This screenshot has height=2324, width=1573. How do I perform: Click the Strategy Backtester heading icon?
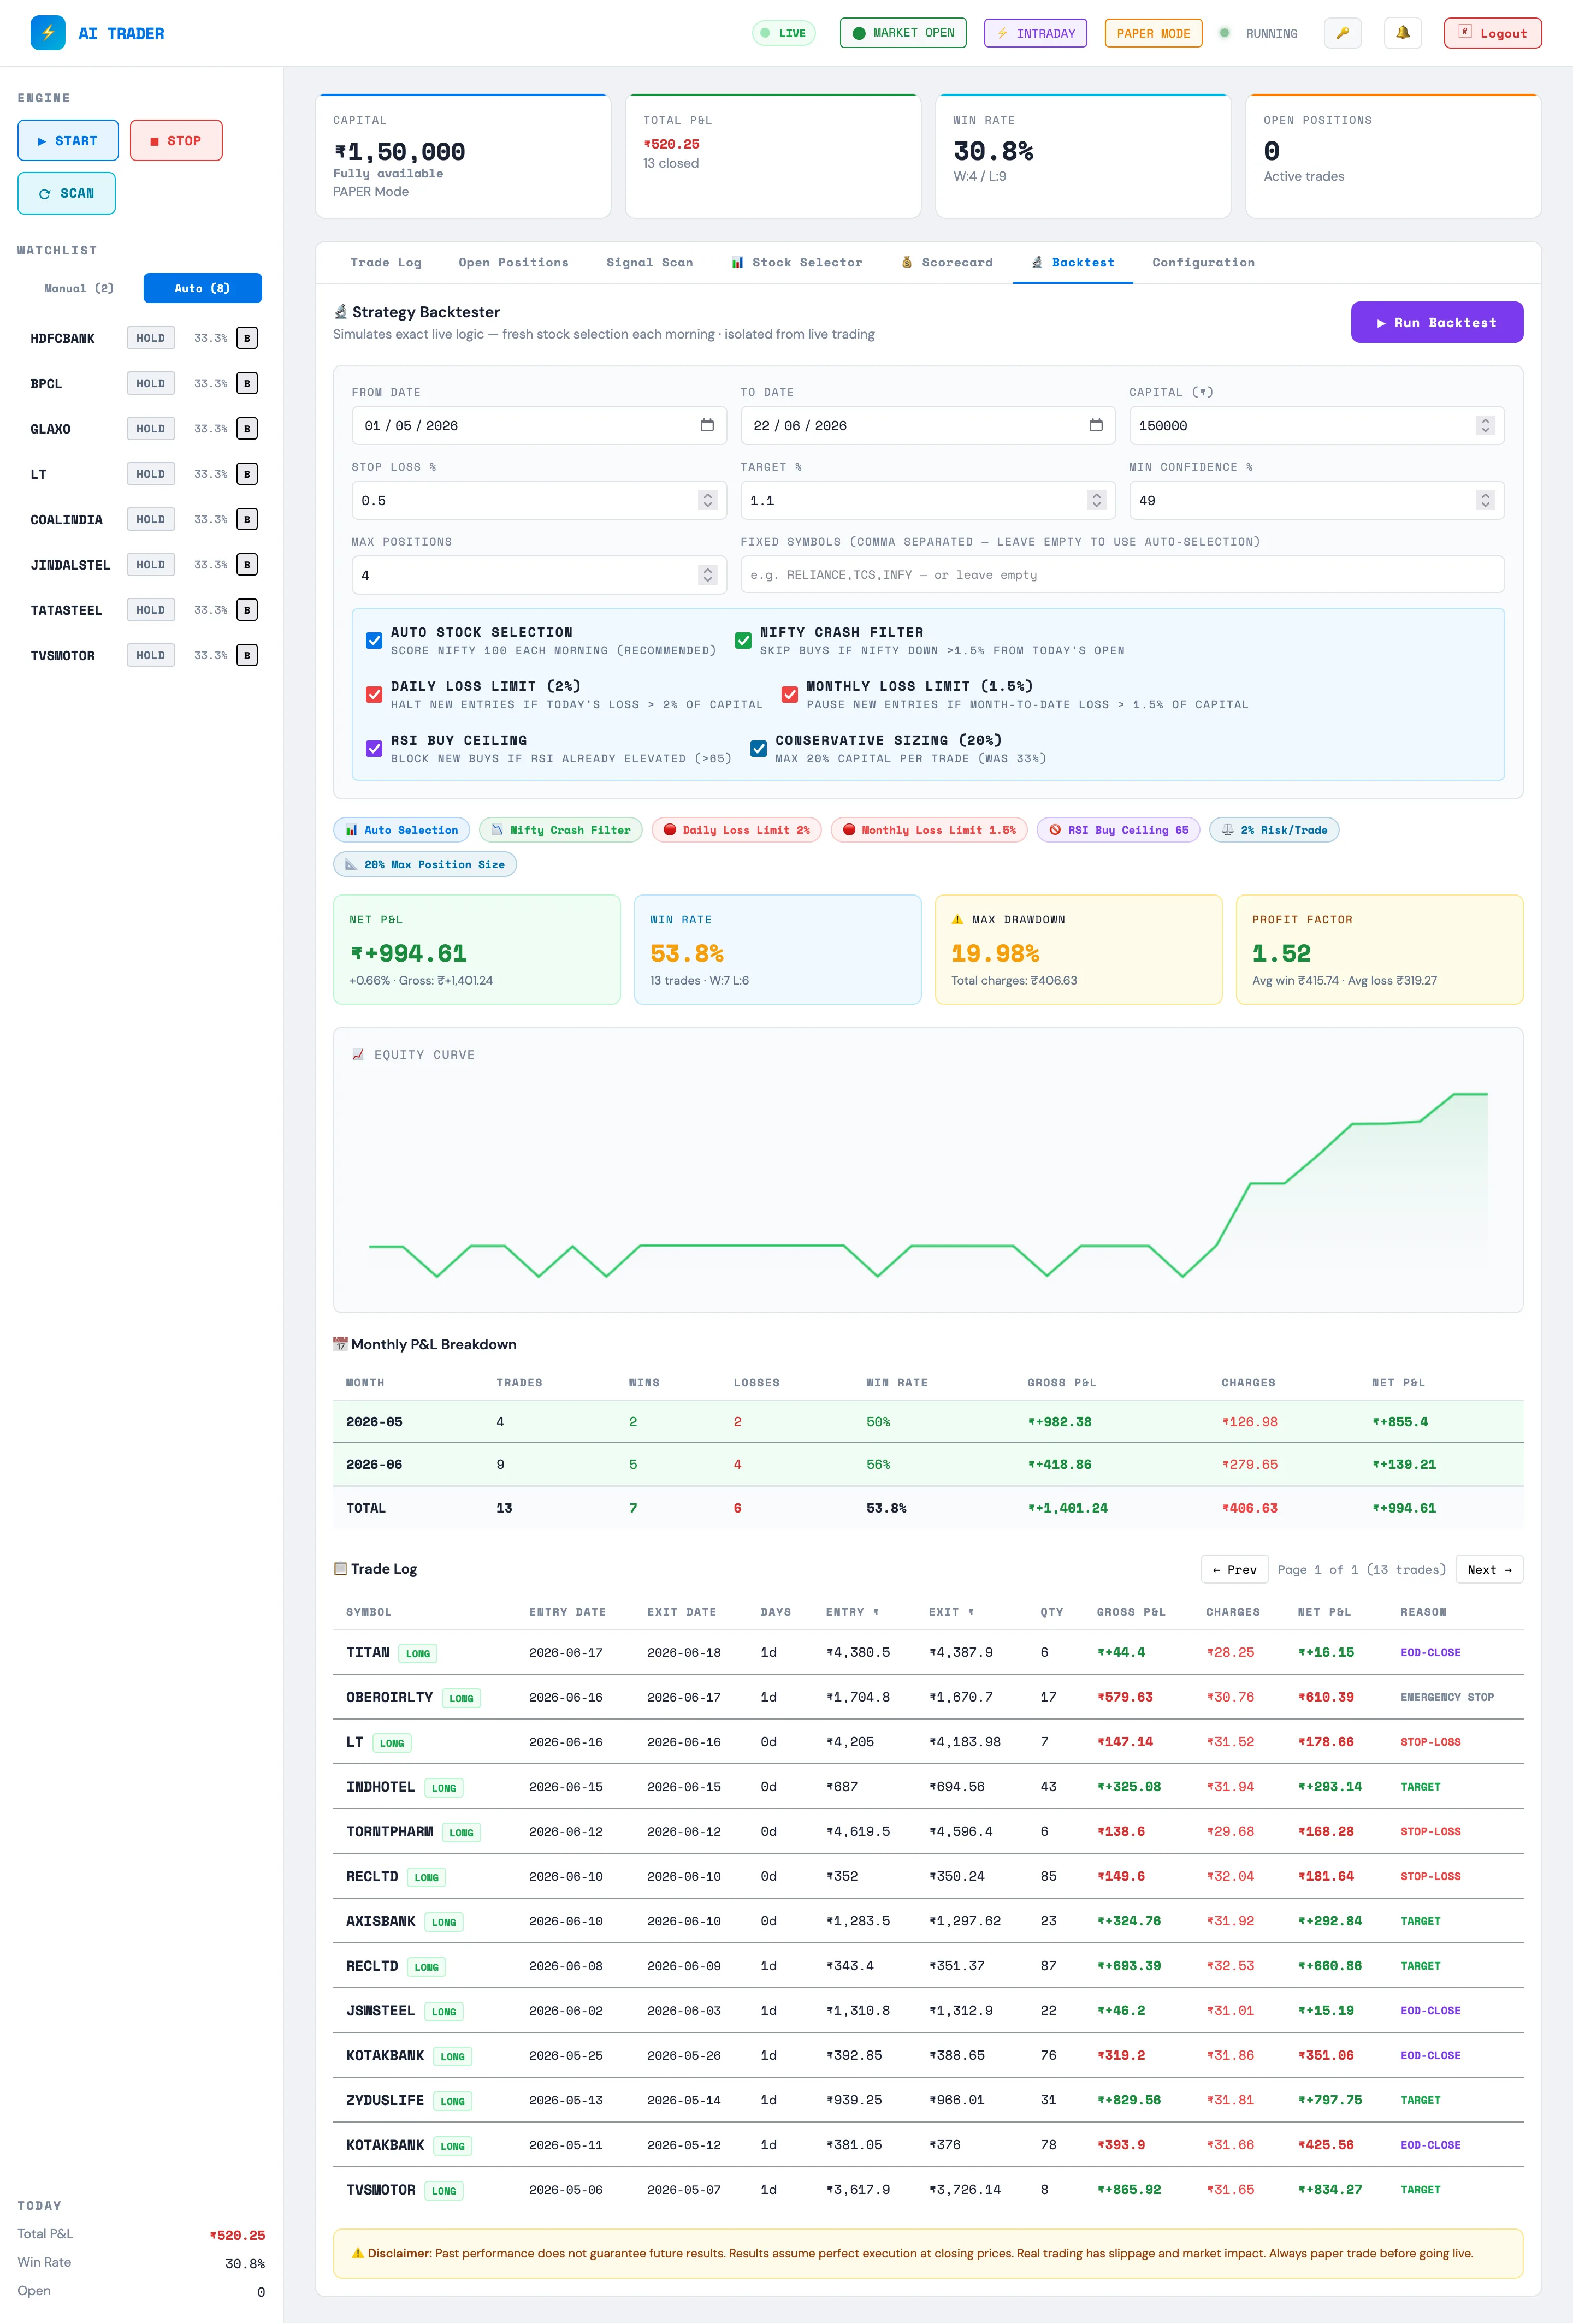(340, 312)
